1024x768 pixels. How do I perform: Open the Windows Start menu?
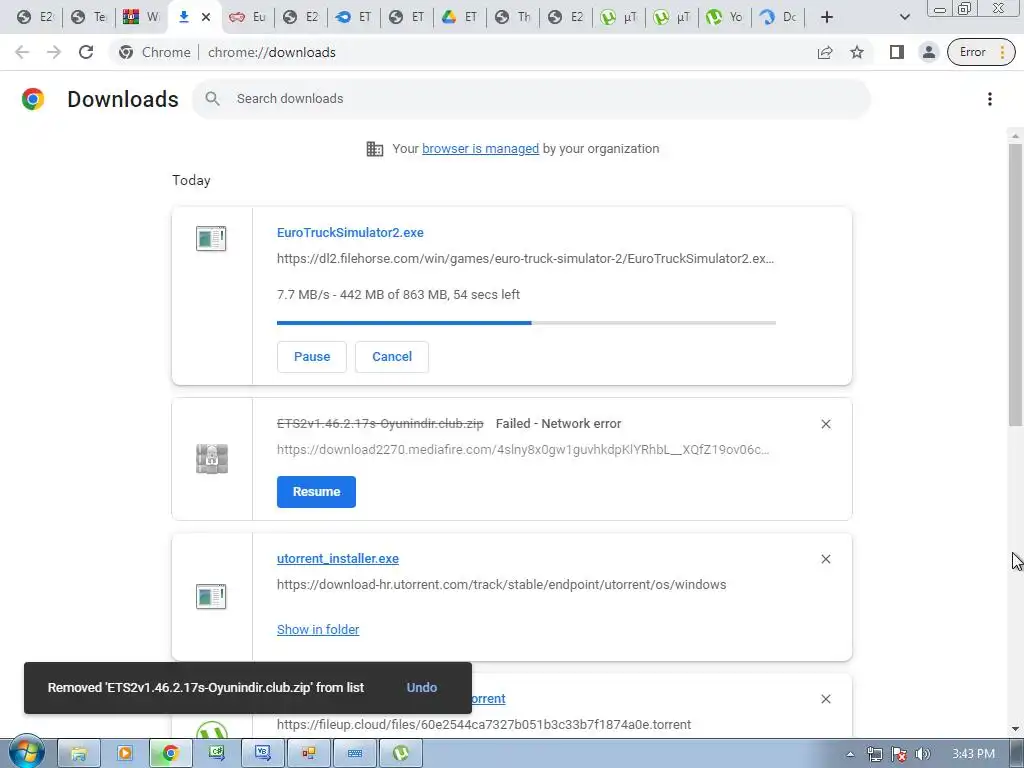pyautogui.click(x=26, y=754)
